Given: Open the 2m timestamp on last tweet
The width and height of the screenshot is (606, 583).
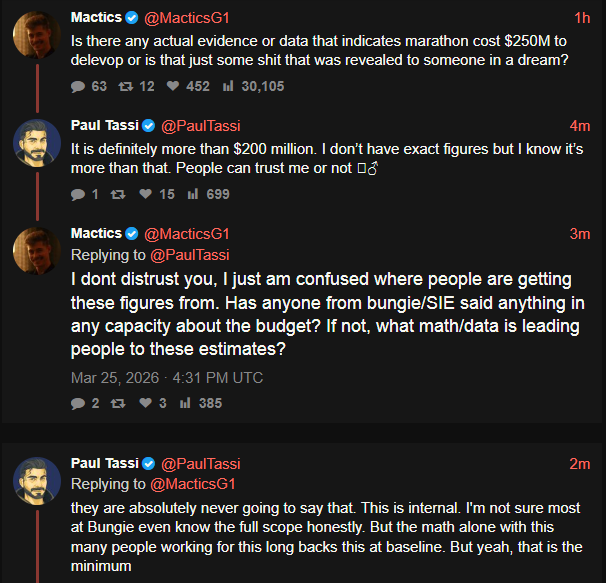Looking at the screenshot, I should [x=580, y=464].
